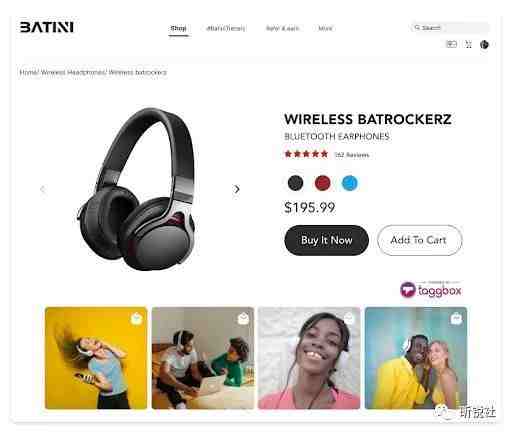Open the card icon in header
This screenshot has width=512, height=435.
451,44
